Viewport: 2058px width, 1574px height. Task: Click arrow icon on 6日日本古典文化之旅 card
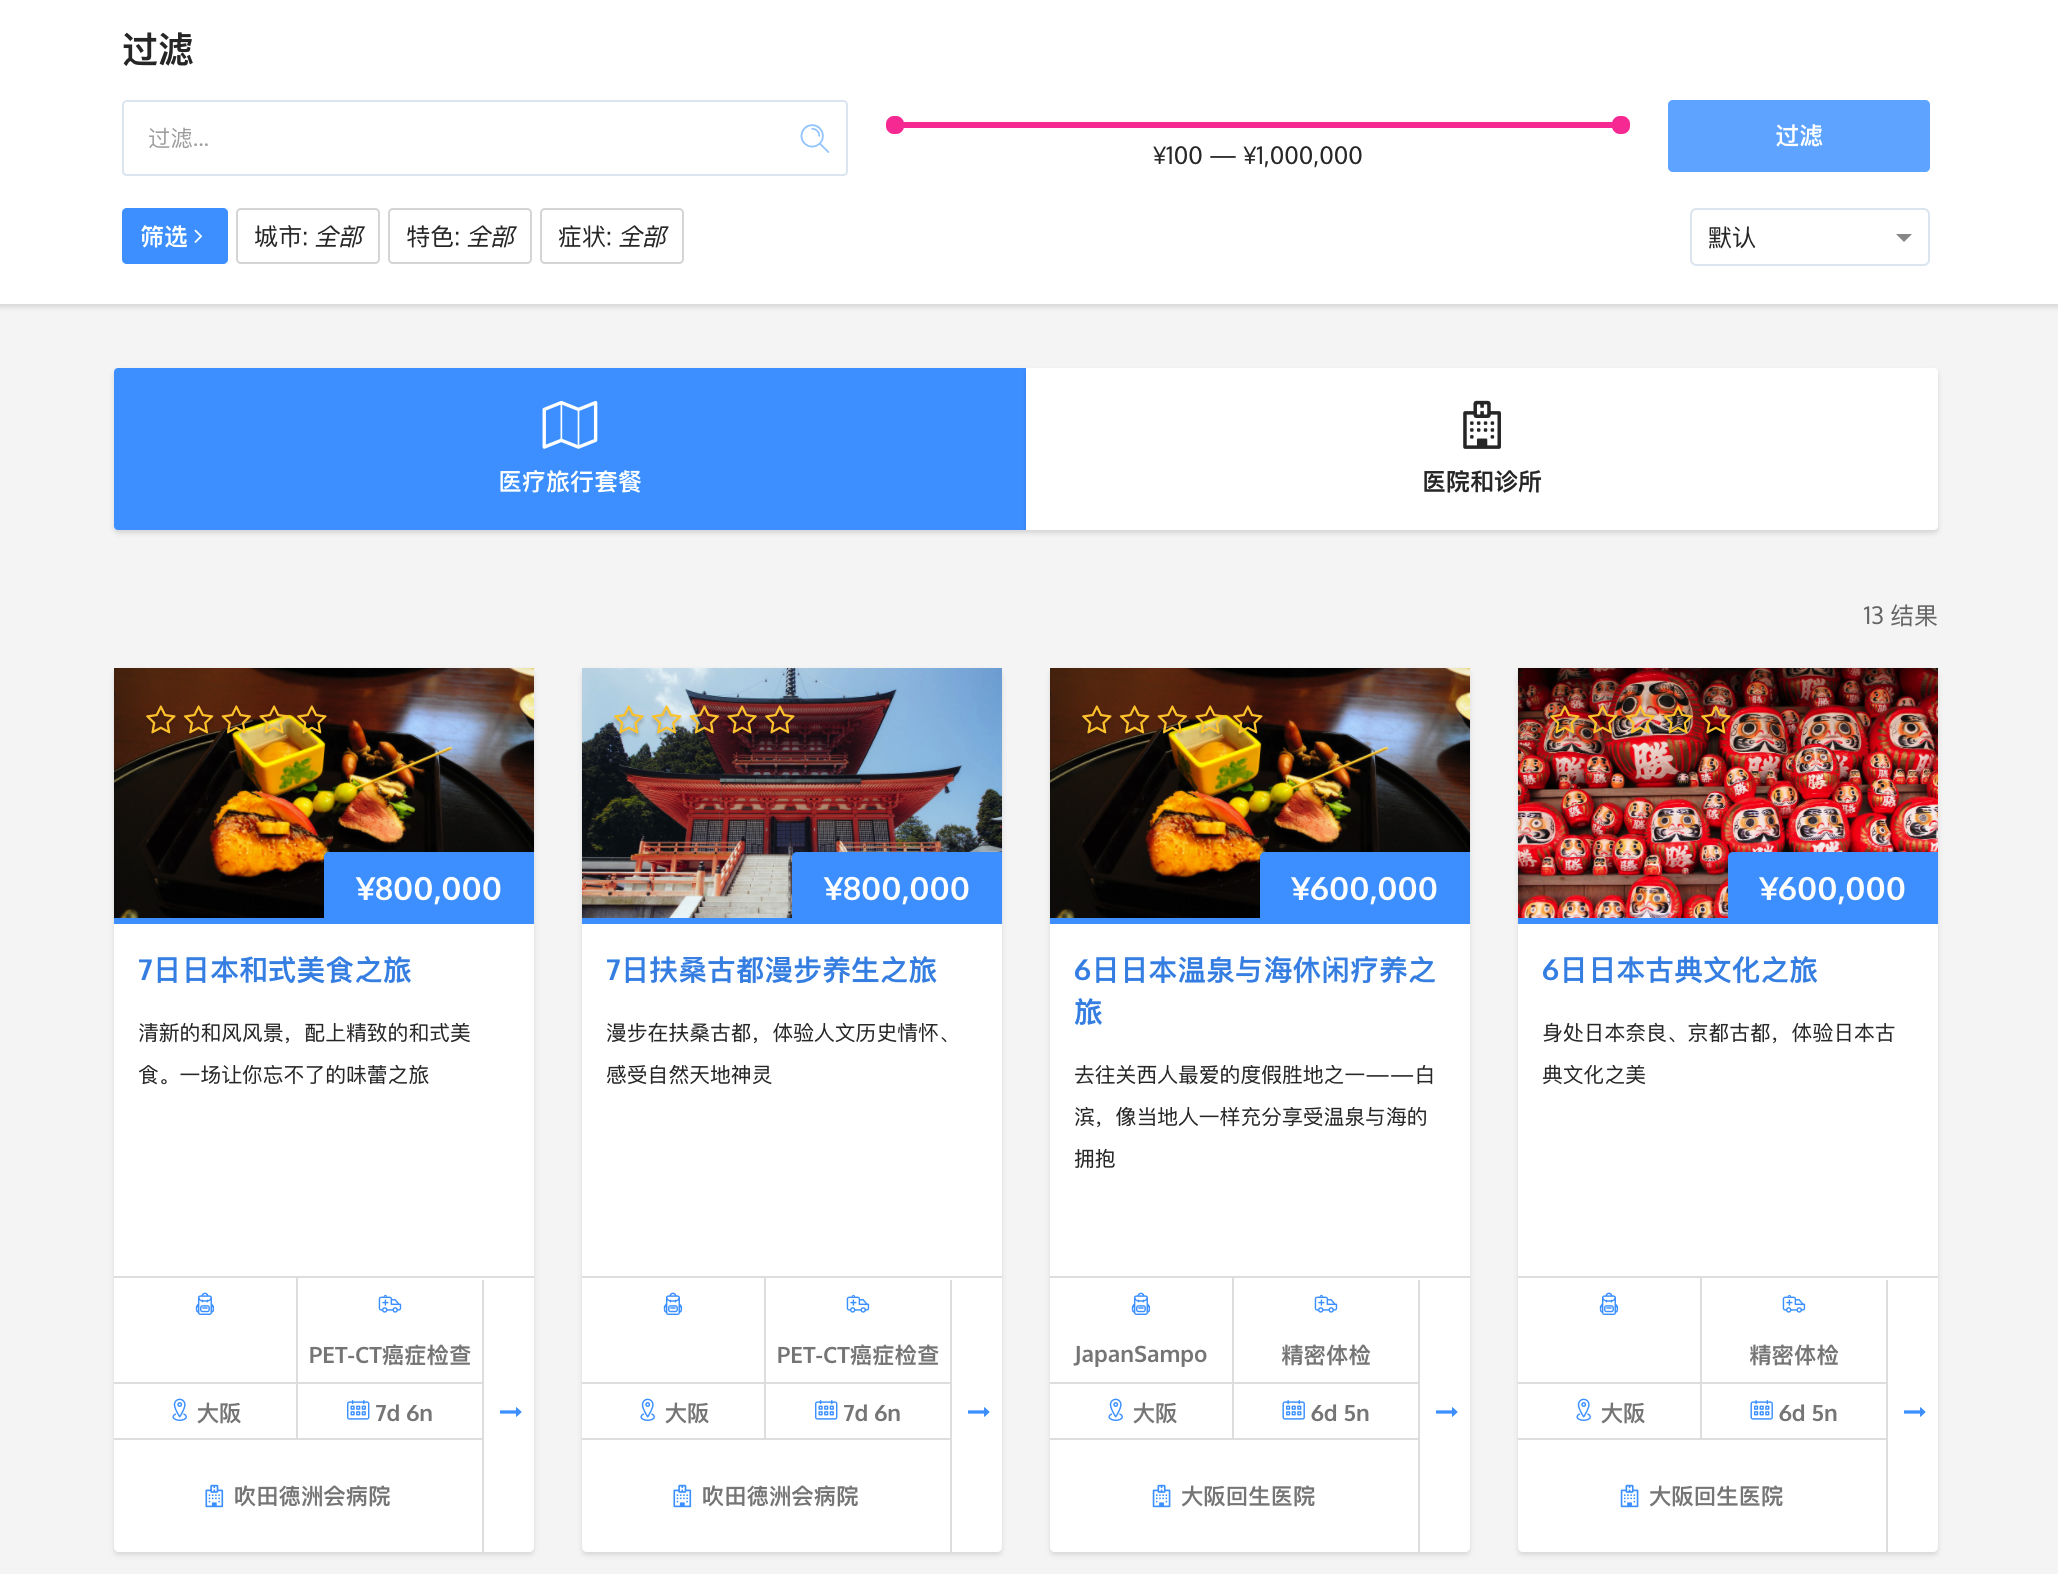point(1914,1412)
